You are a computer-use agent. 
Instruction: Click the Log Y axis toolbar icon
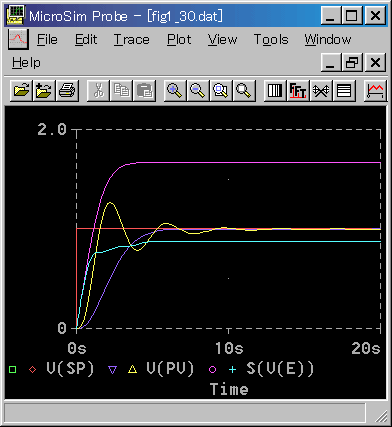click(344, 90)
